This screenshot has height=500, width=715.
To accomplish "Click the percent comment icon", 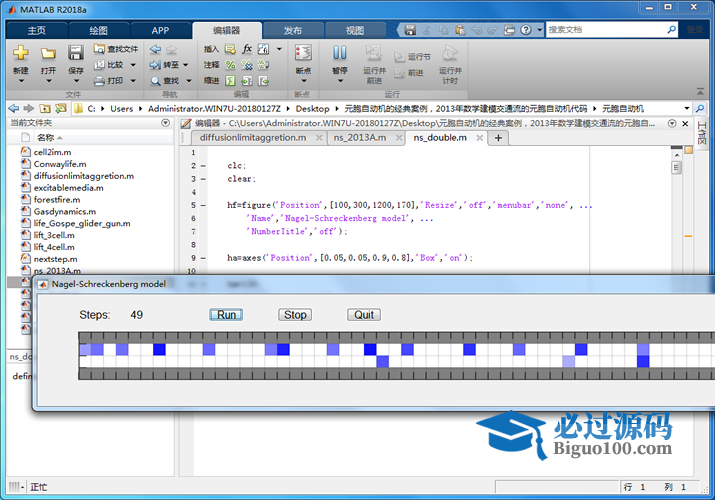I will 230,64.
